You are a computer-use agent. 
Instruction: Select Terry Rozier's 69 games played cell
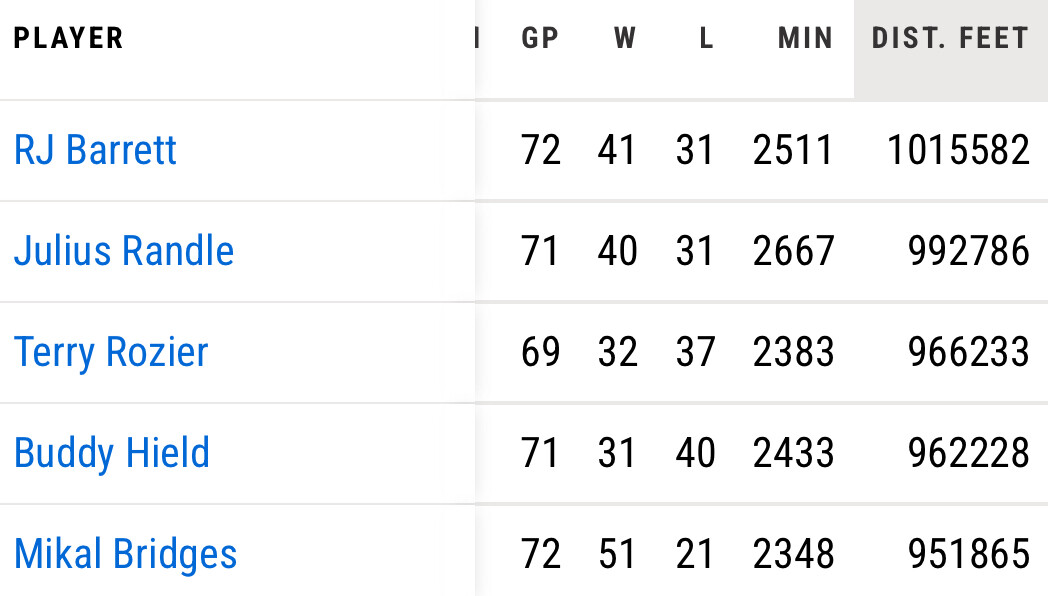541,352
